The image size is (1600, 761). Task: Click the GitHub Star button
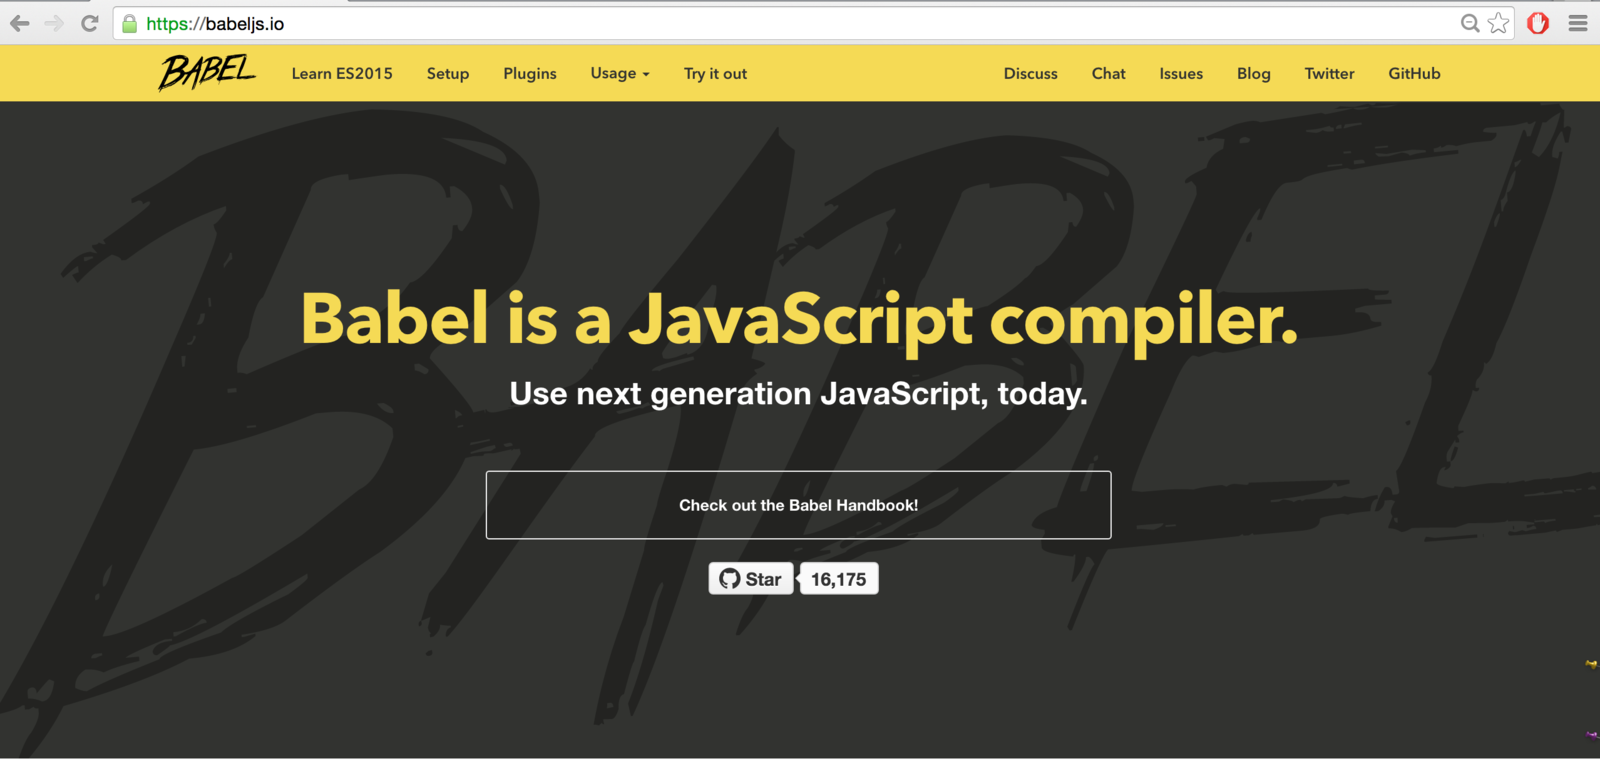click(751, 579)
